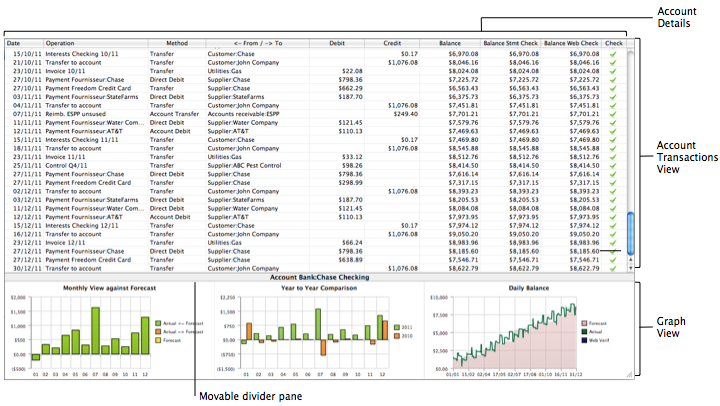Click check mark in Interests Checking 11/11 row
This screenshot has width=720, height=406.
click(613, 140)
